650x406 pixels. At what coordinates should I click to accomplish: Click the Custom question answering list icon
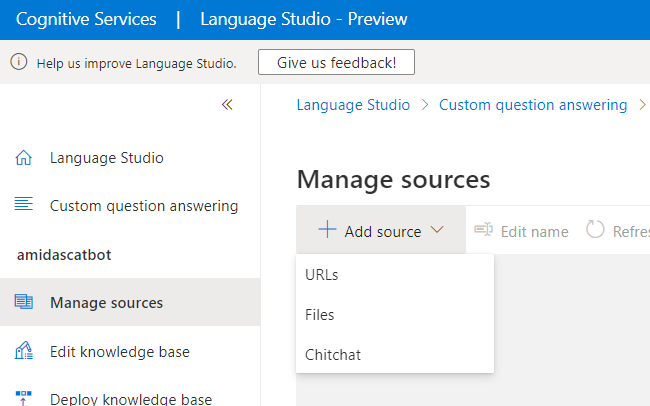[24, 205]
